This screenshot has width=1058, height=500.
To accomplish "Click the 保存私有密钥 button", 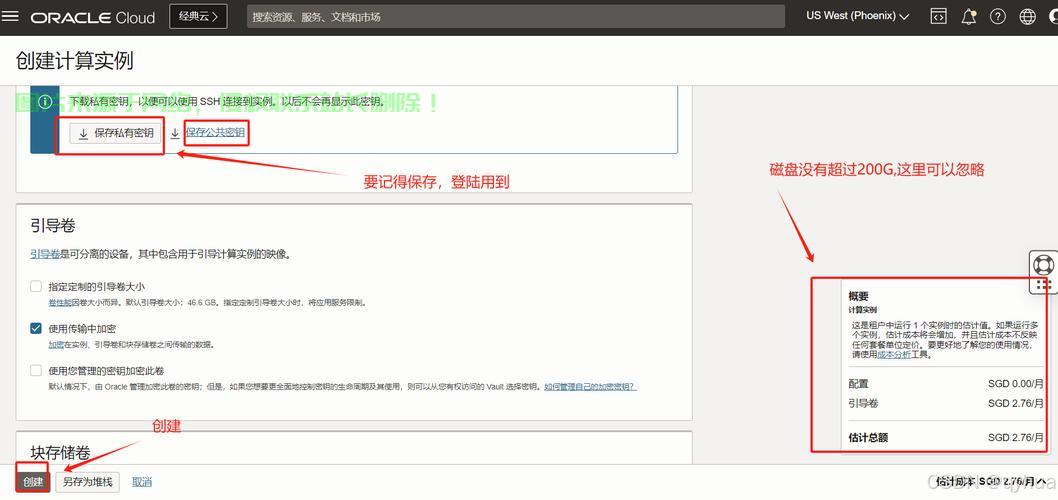I will tap(116, 134).
